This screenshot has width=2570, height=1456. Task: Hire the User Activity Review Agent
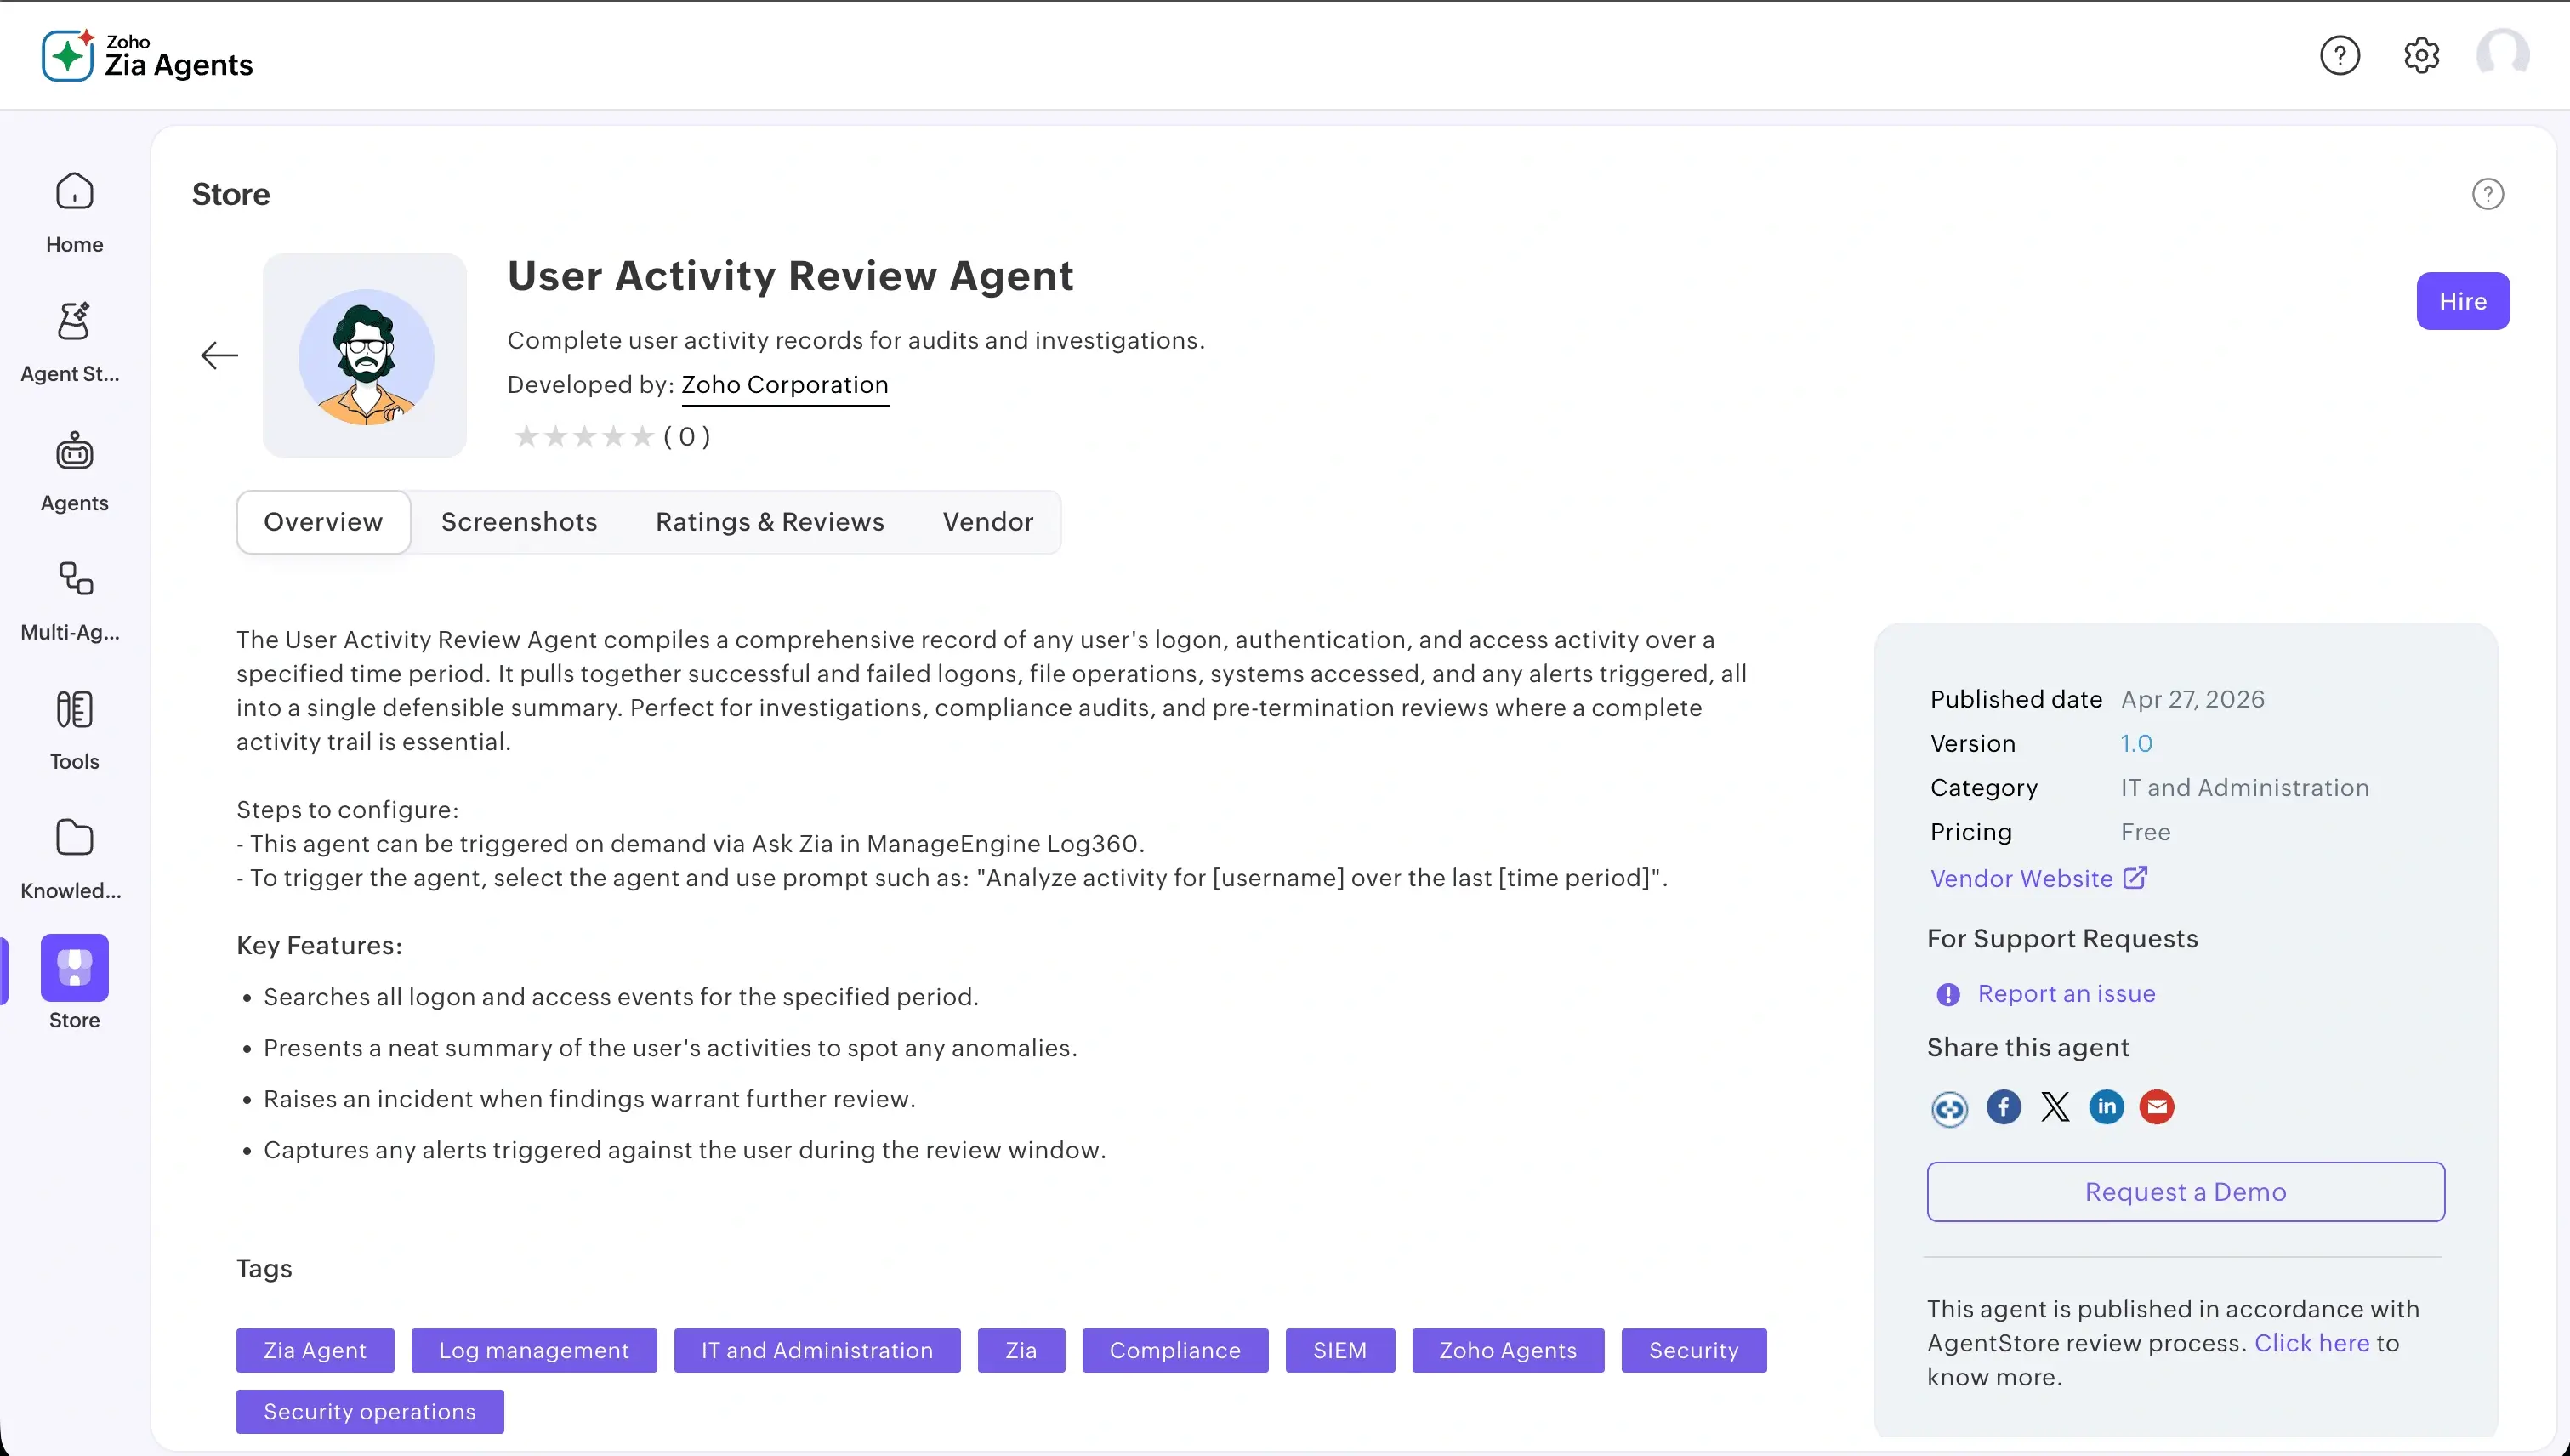pos(2462,301)
